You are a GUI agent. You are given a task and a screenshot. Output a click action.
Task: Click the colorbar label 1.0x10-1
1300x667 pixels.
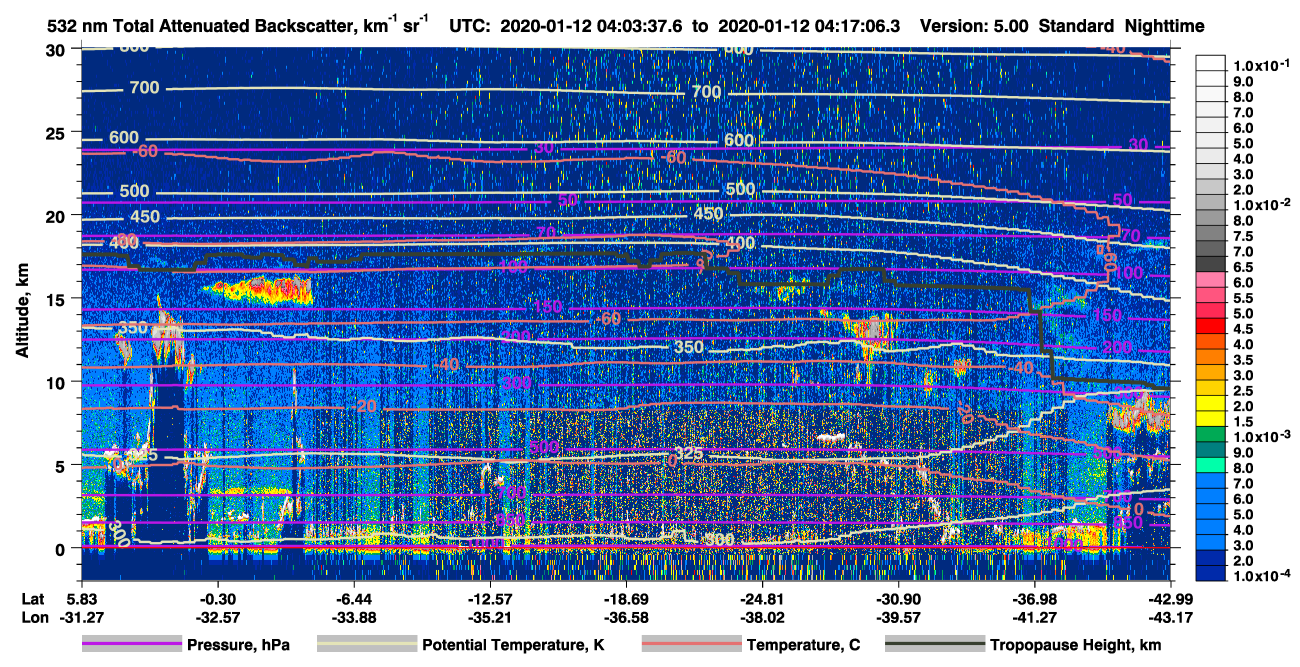point(1262,64)
